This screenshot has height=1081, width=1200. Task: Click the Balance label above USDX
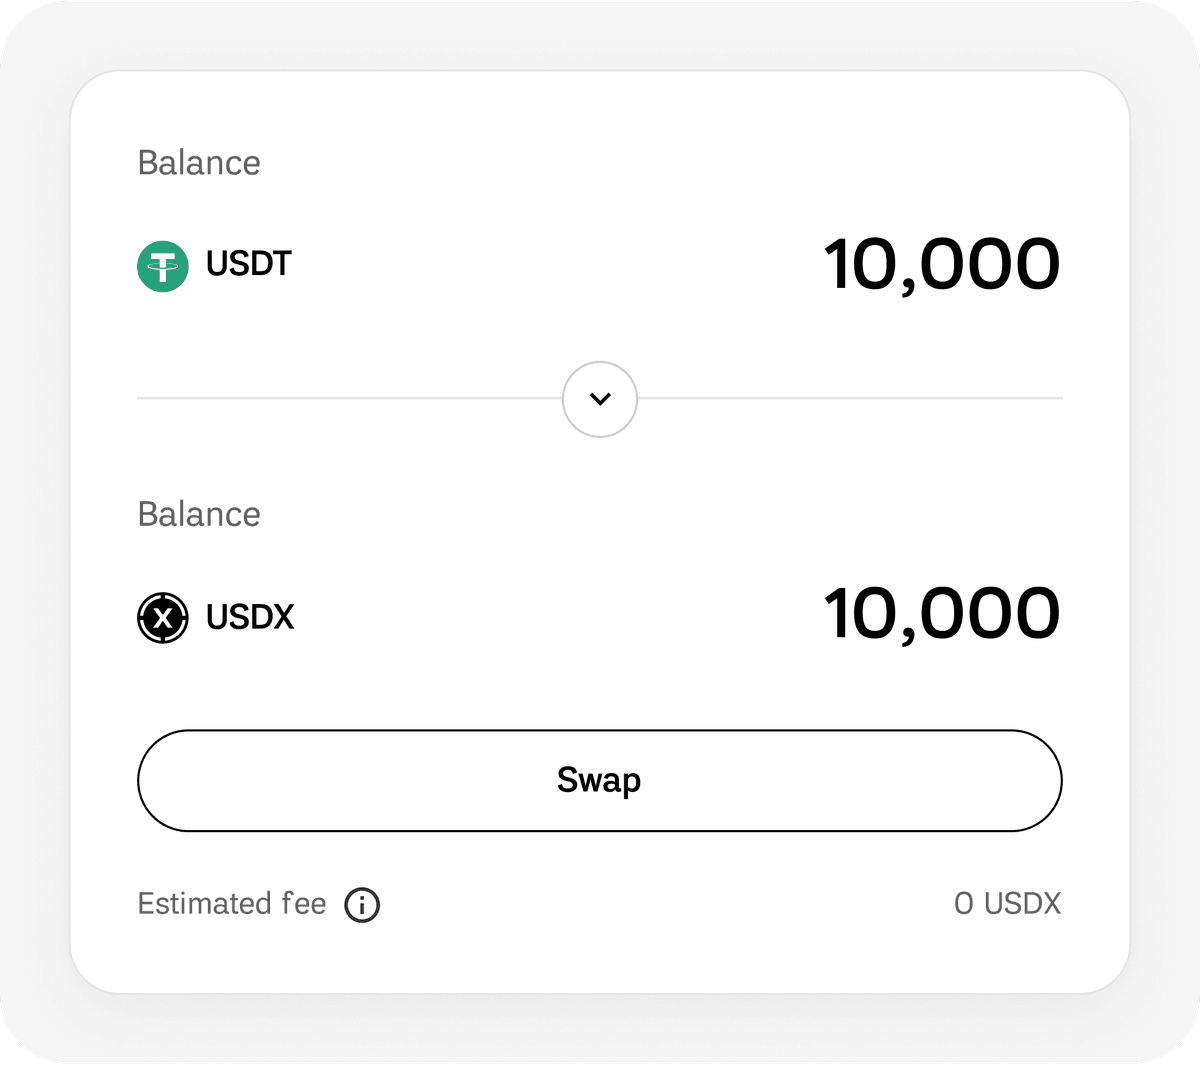pos(199,514)
